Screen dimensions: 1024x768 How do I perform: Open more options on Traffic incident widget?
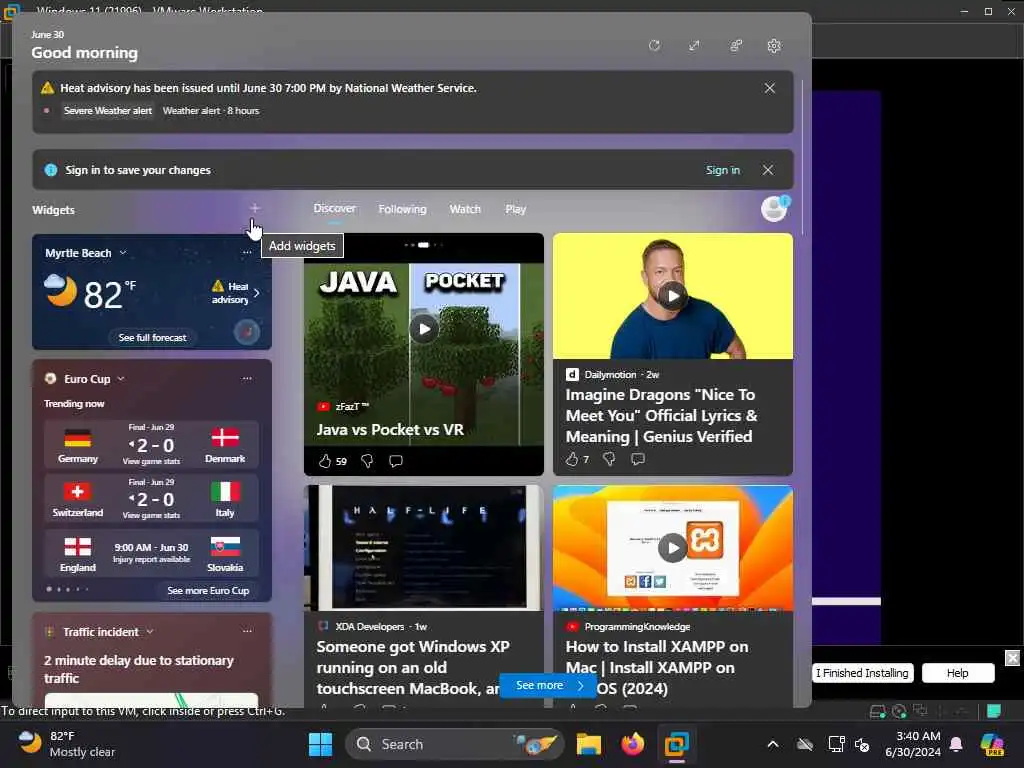point(247,632)
